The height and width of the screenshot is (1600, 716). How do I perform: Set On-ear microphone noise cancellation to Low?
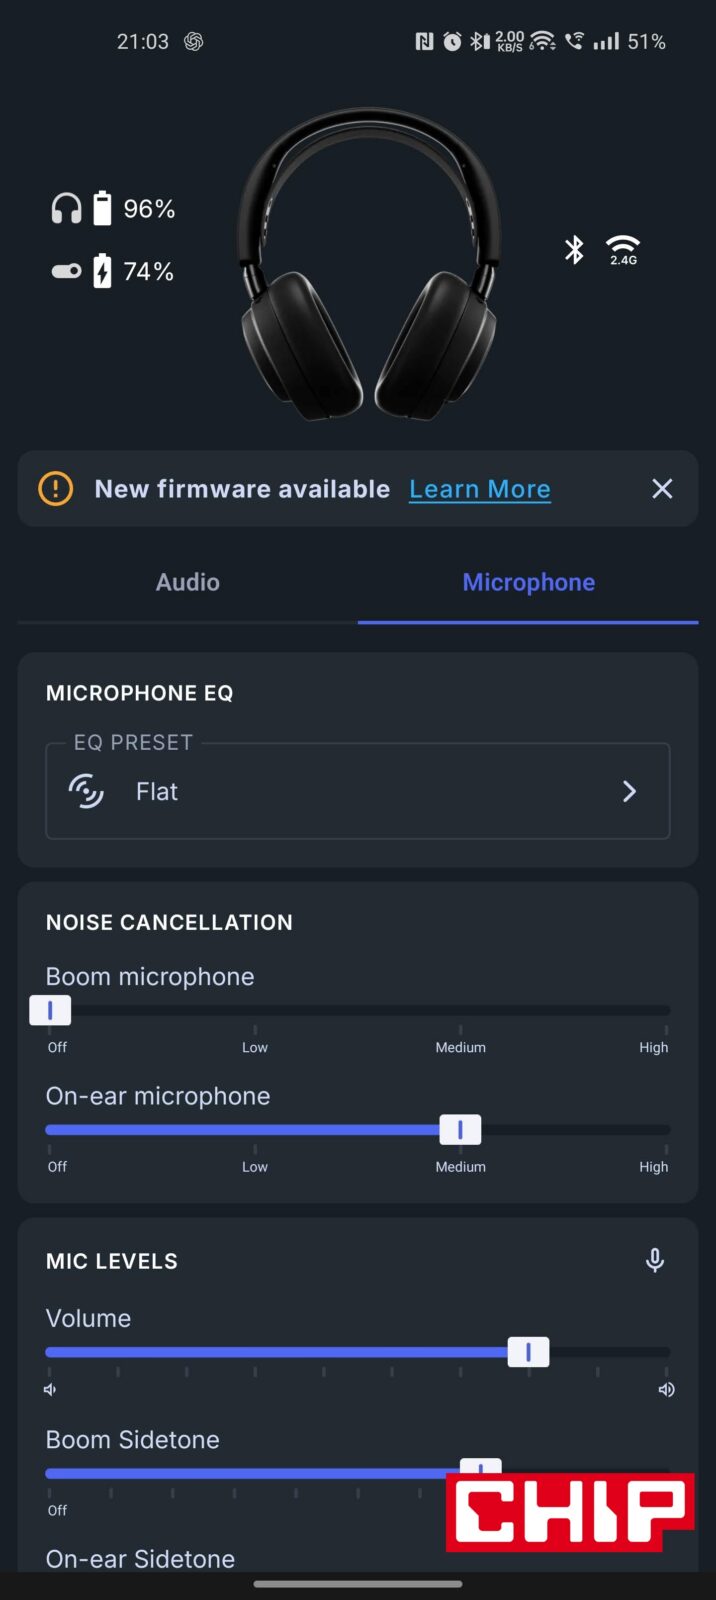pos(255,1130)
